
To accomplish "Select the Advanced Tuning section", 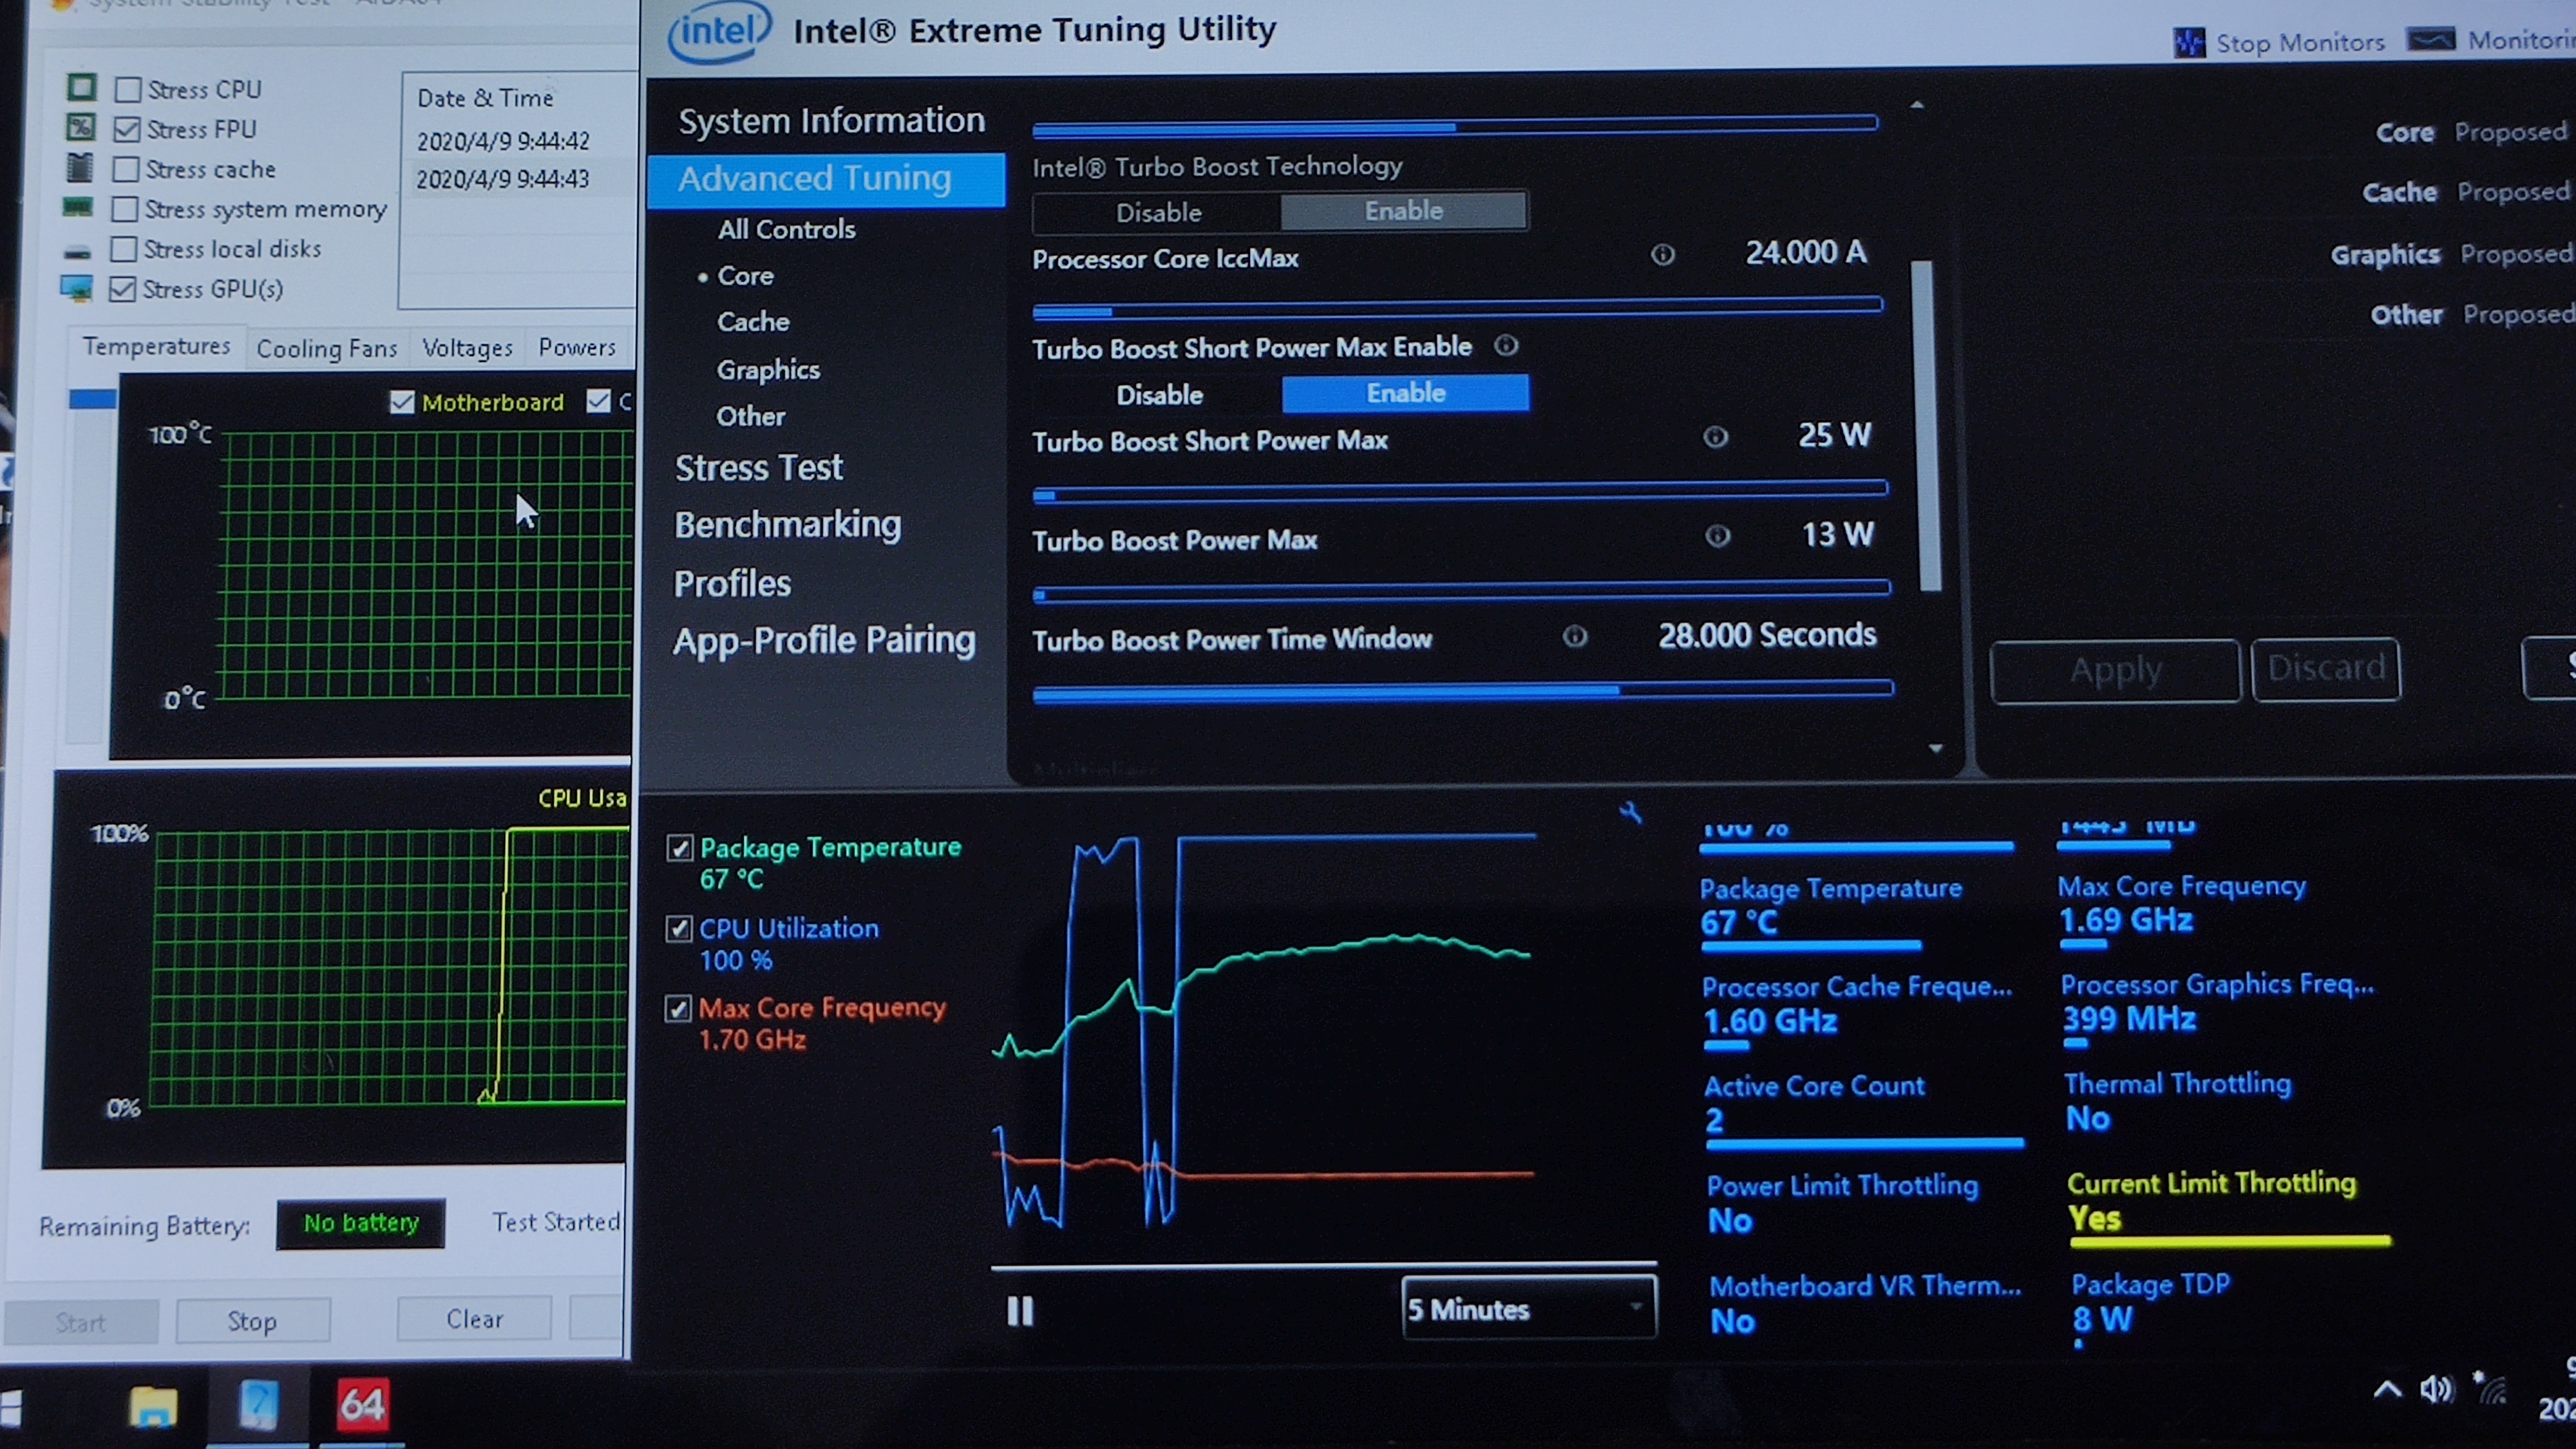I will 826,180.
